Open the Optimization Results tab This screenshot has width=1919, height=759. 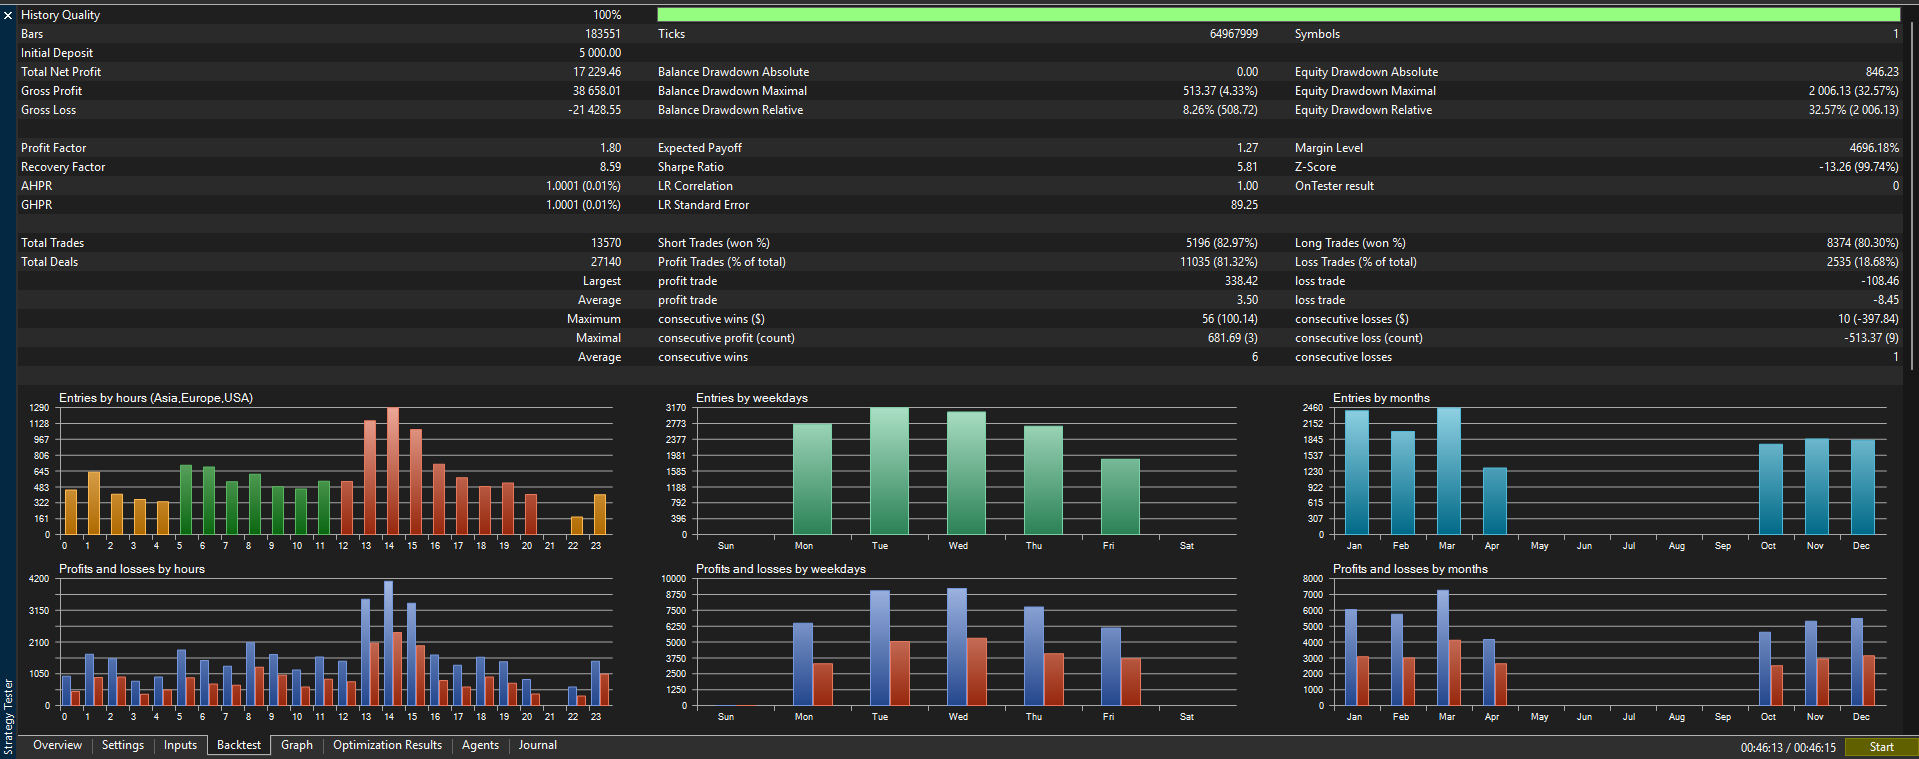[x=387, y=745]
